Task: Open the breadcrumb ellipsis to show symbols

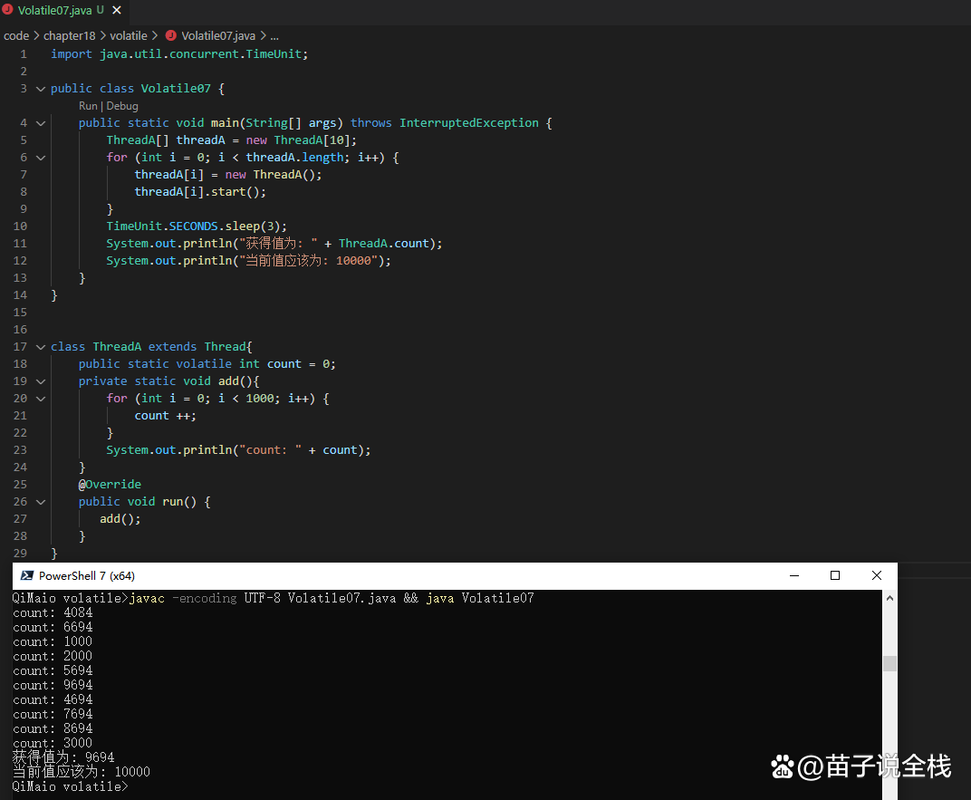Action: coord(274,35)
